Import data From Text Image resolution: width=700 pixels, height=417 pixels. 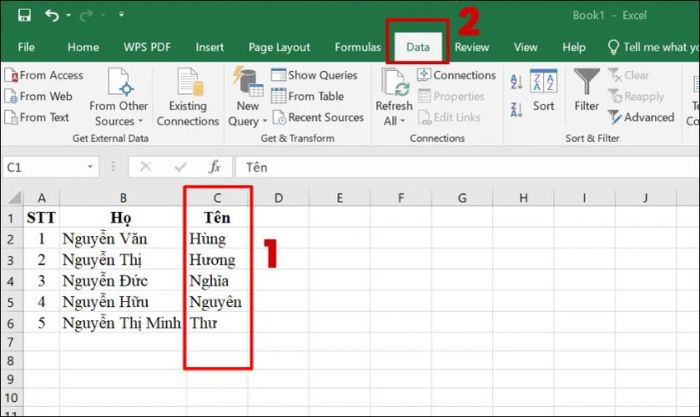(x=37, y=117)
